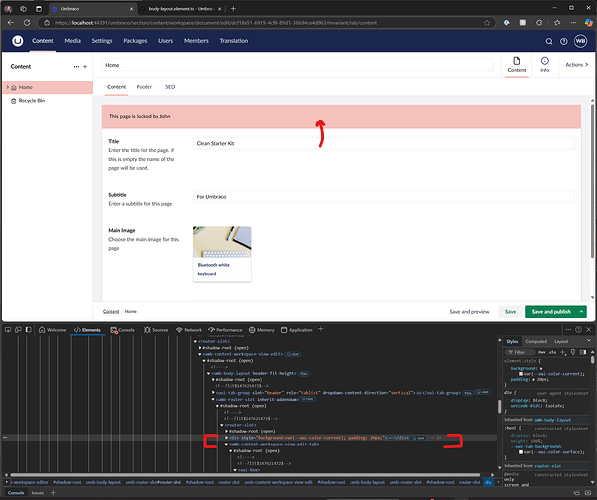Open the three dots menu beside Content header

pos(77,67)
